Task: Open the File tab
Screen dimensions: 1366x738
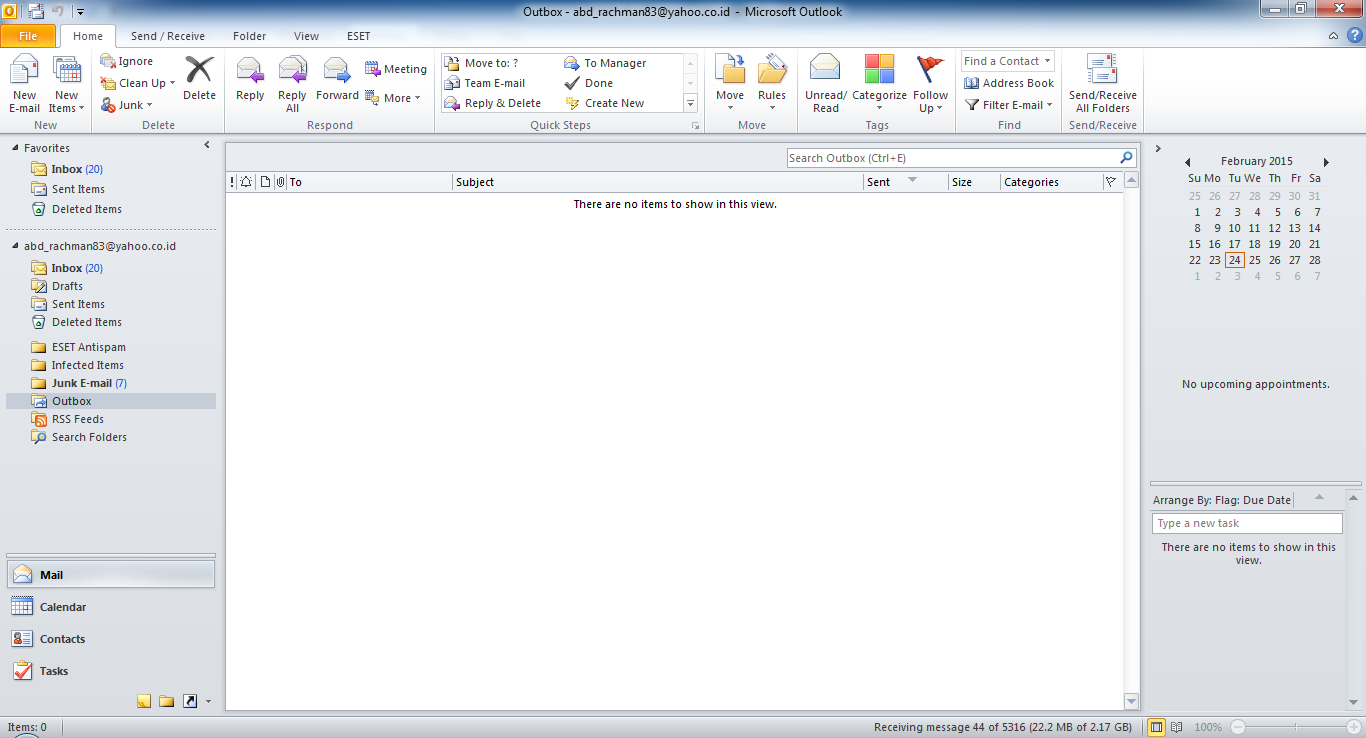Action: [x=28, y=36]
